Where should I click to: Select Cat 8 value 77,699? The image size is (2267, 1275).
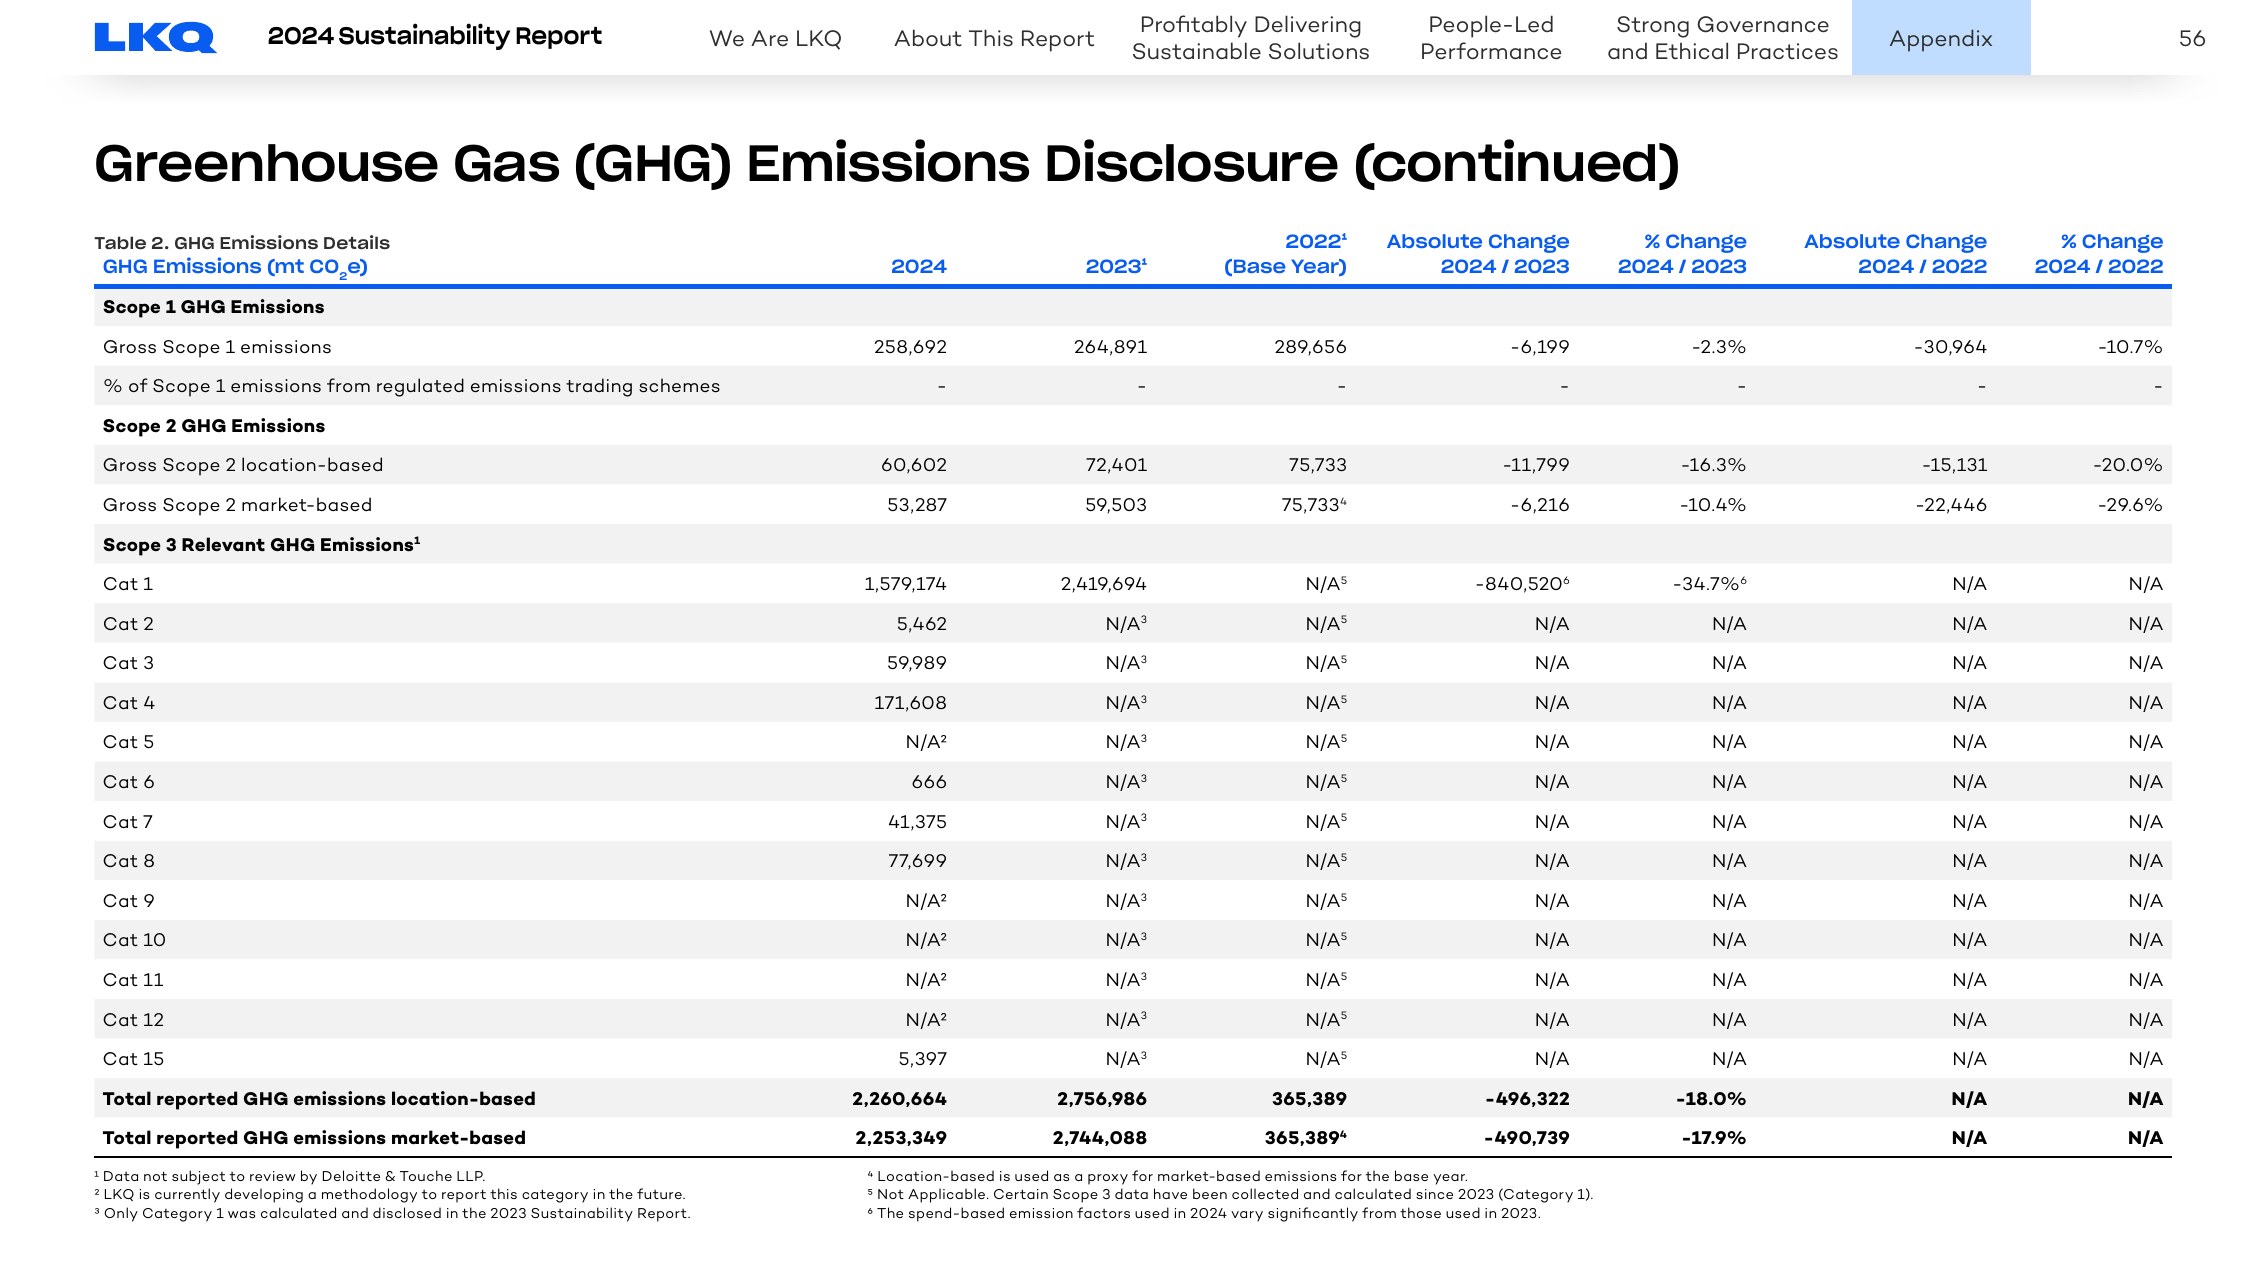click(917, 861)
